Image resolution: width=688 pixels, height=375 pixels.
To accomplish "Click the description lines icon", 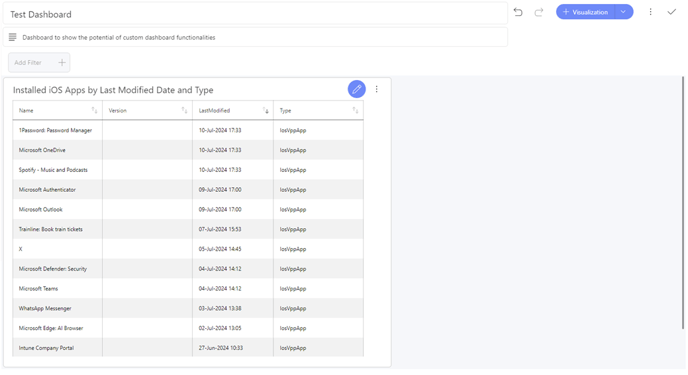I will click(x=13, y=37).
